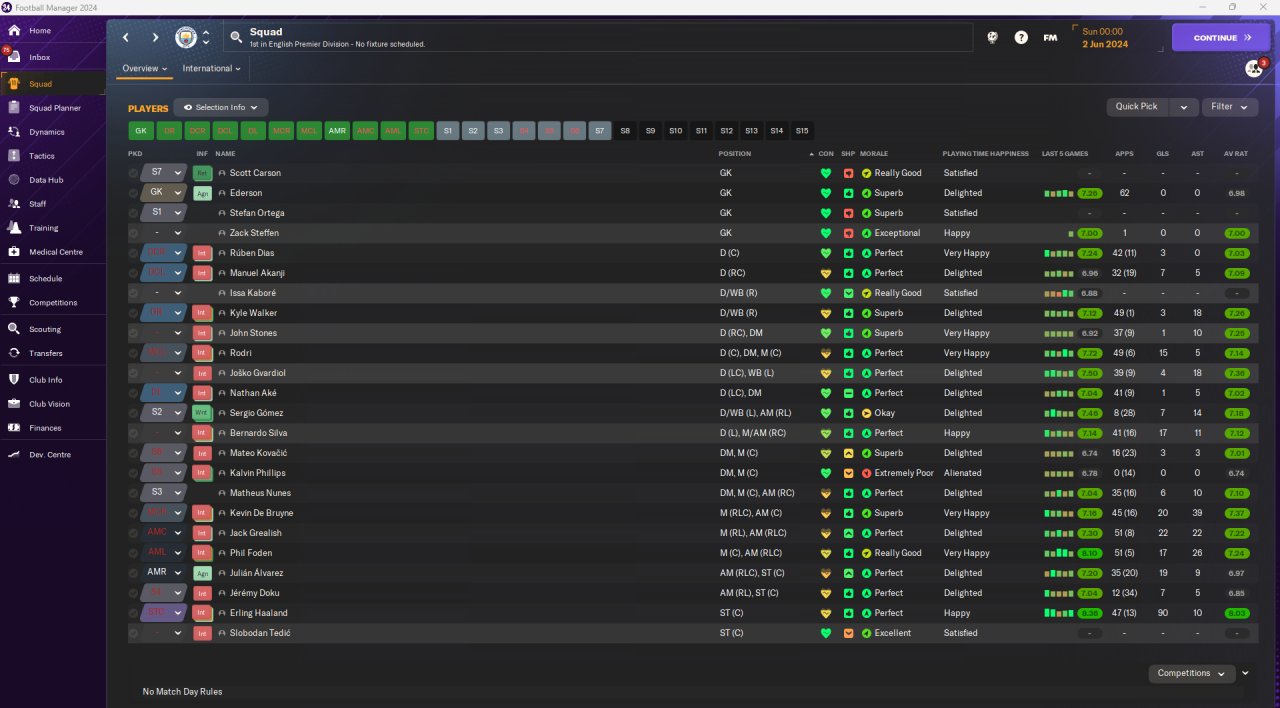The height and width of the screenshot is (708, 1280).
Task: Toggle the selection circle for Slobodan Tedić
Action: pos(134,633)
